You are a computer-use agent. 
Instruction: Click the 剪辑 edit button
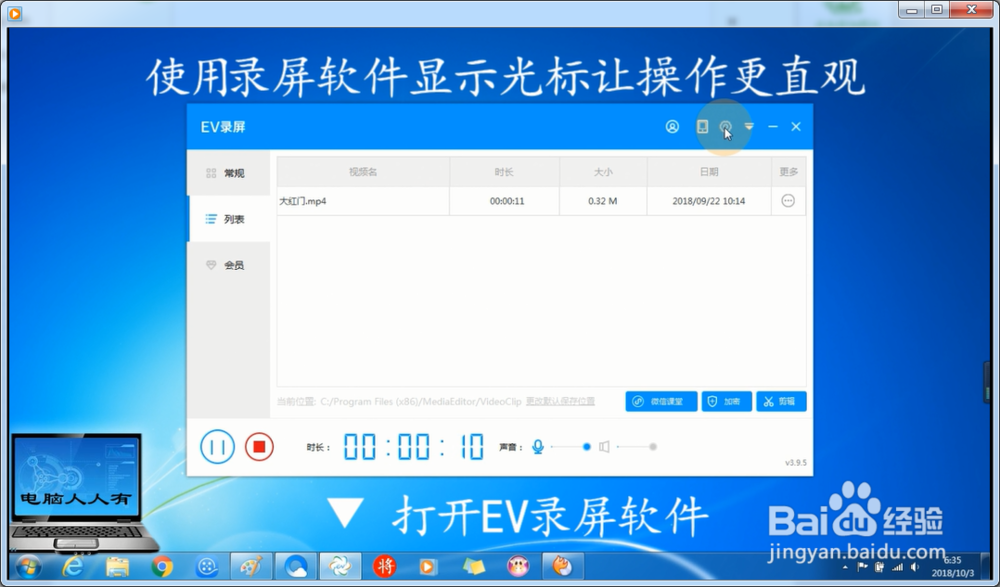click(x=781, y=401)
